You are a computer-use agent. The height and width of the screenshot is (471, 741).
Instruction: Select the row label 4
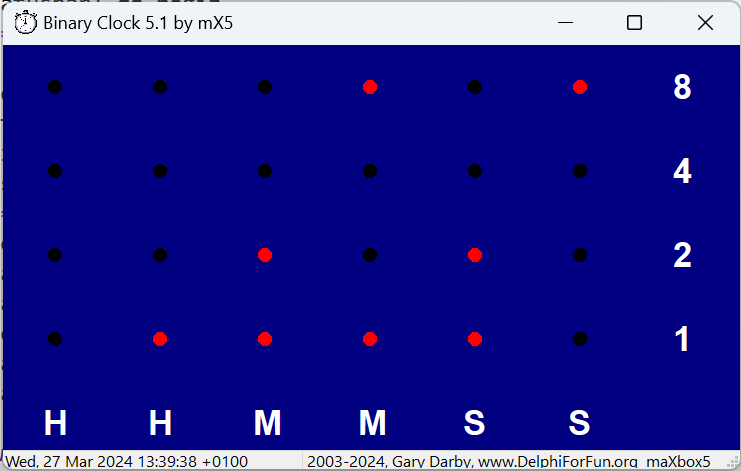point(682,172)
